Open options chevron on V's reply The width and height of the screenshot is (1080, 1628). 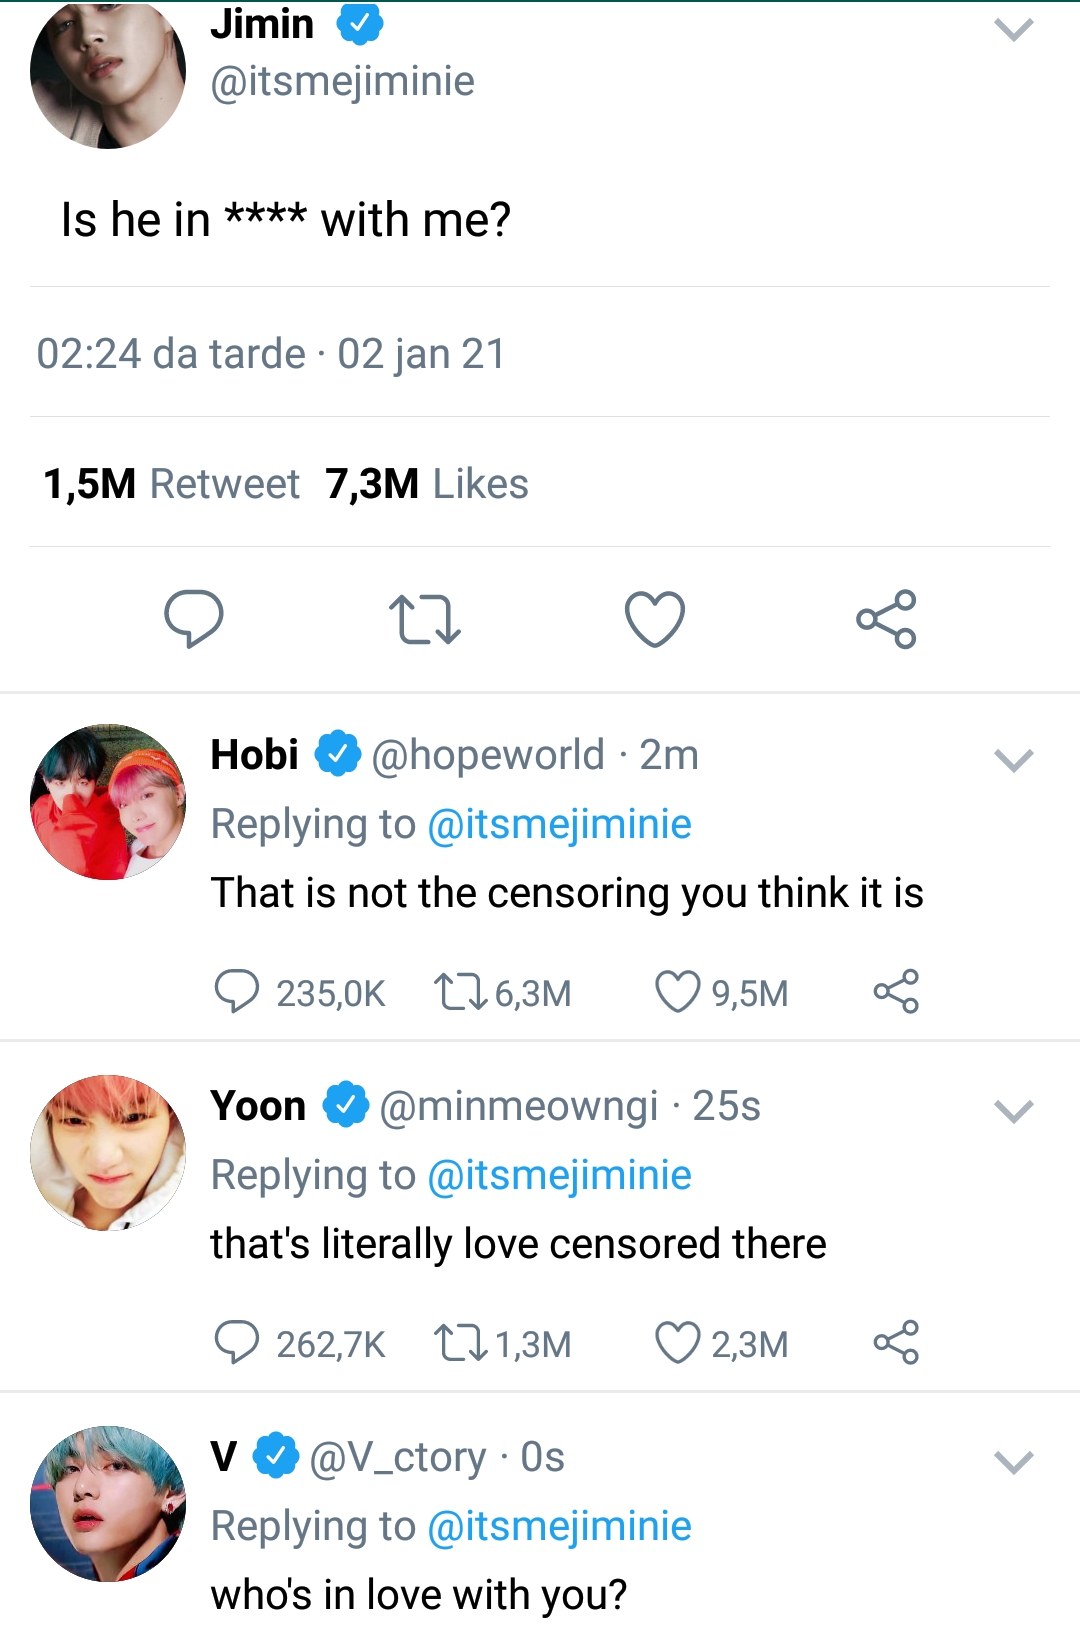click(x=1013, y=1464)
